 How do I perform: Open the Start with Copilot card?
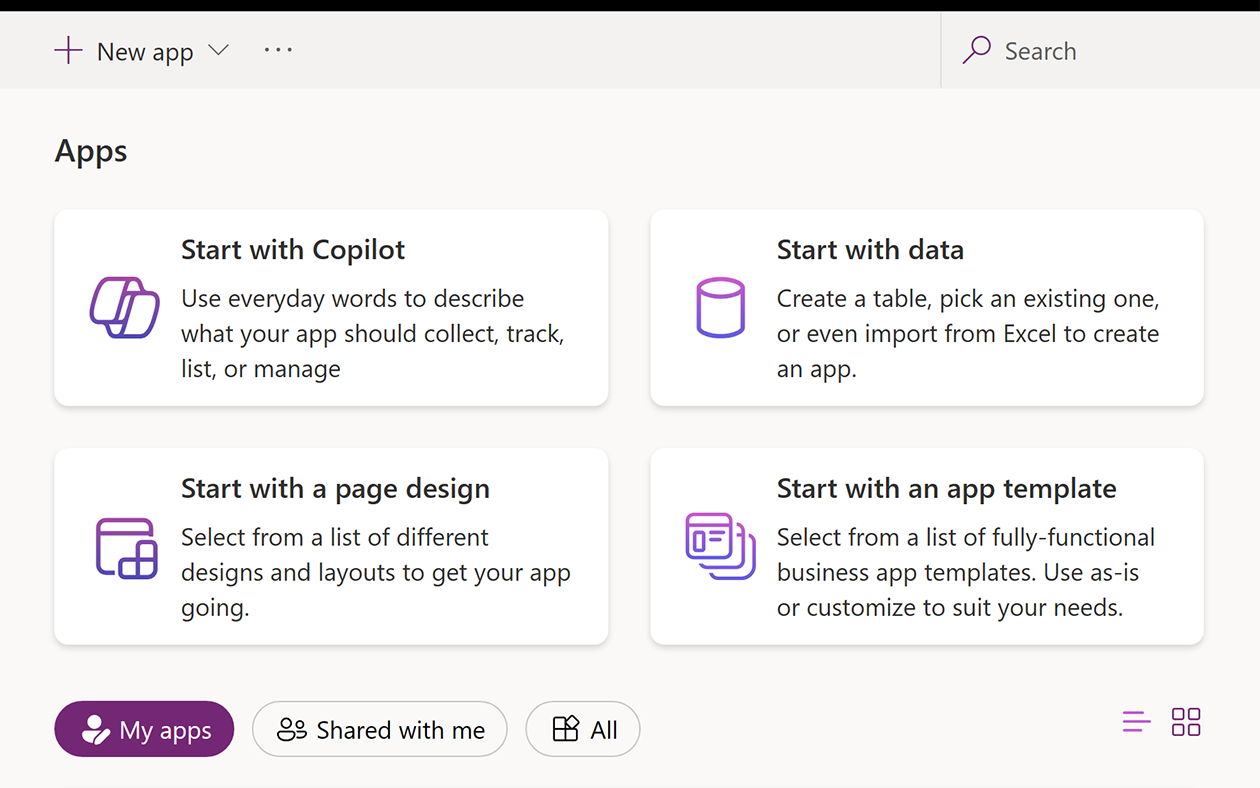[331, 308]
